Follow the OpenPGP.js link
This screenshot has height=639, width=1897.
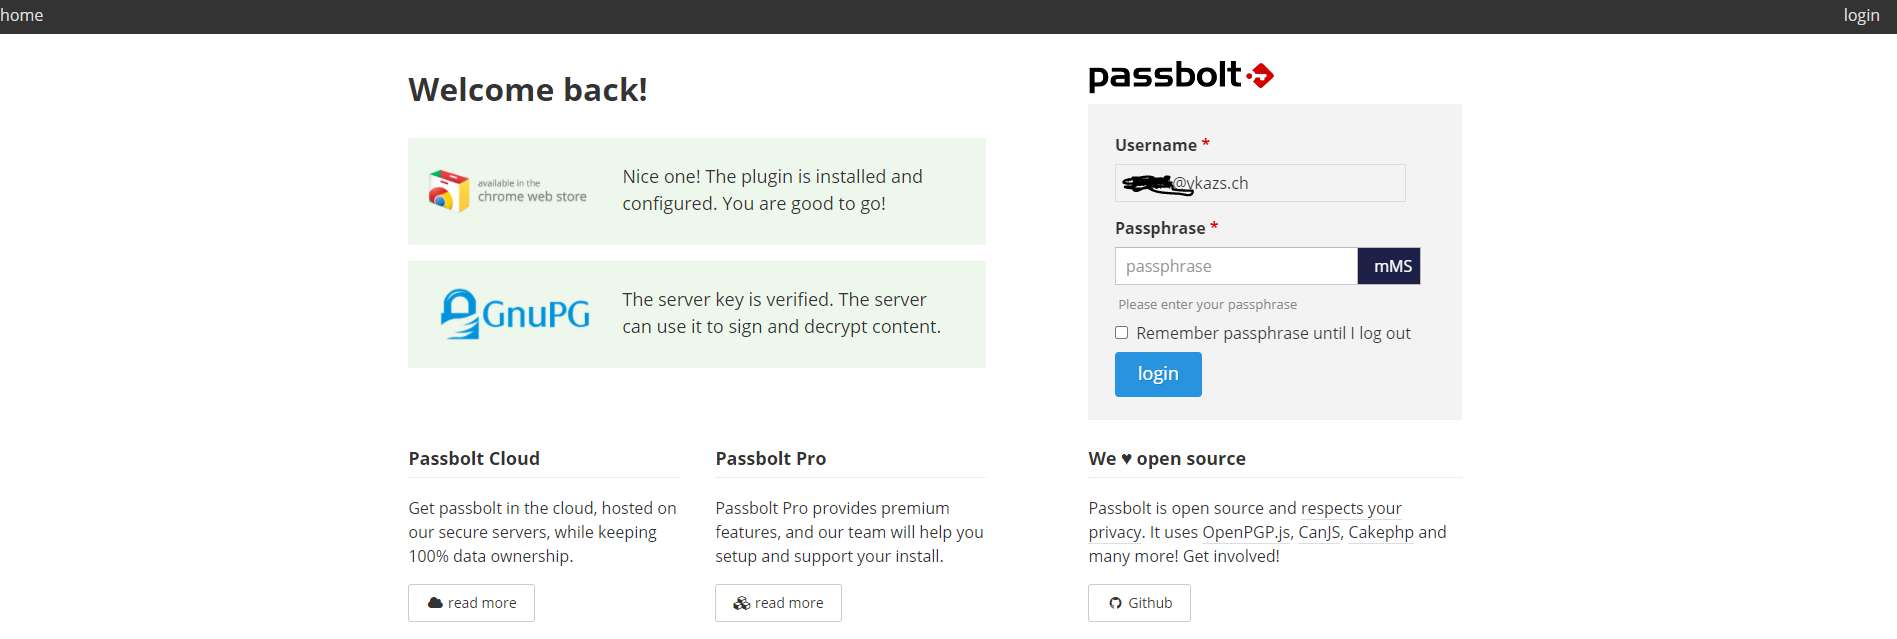click(x=1246, y=532)
